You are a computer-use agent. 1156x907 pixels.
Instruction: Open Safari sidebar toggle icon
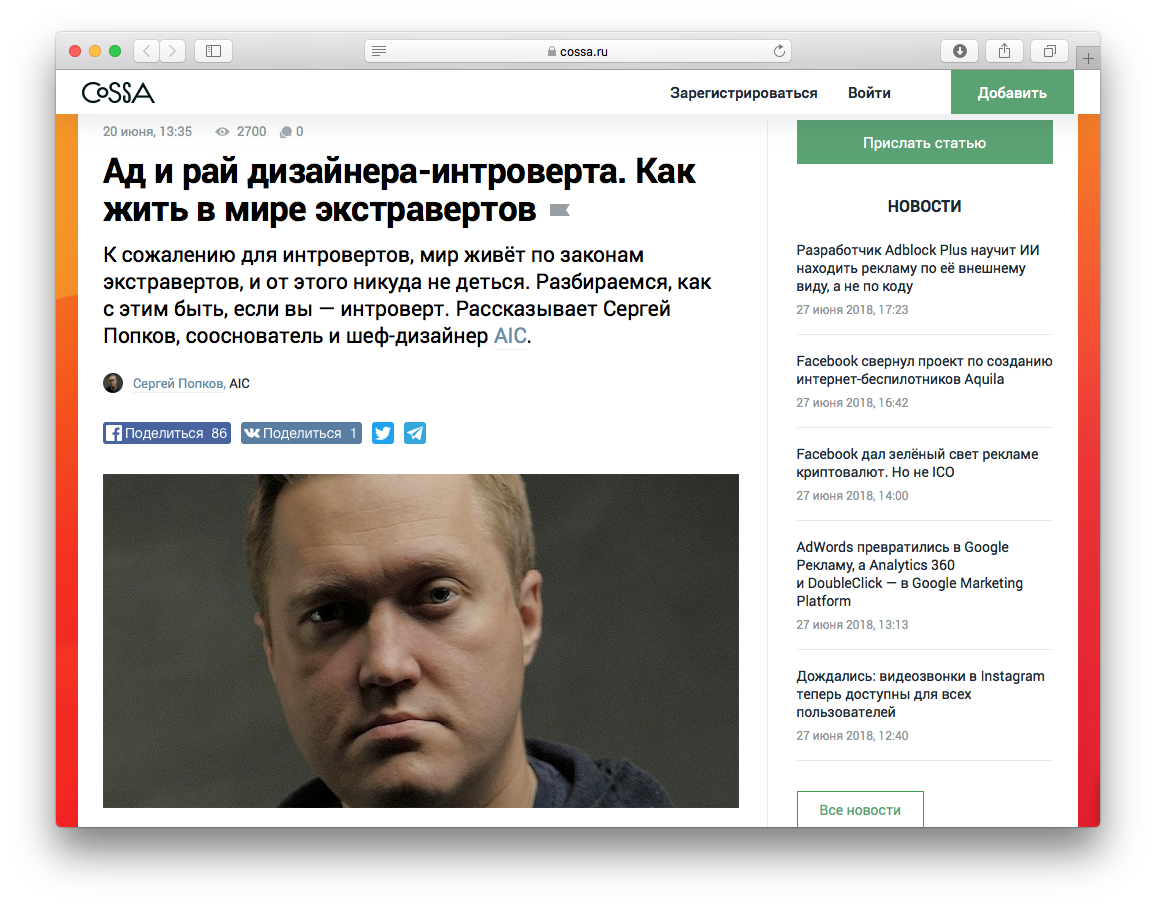(214, 51)
